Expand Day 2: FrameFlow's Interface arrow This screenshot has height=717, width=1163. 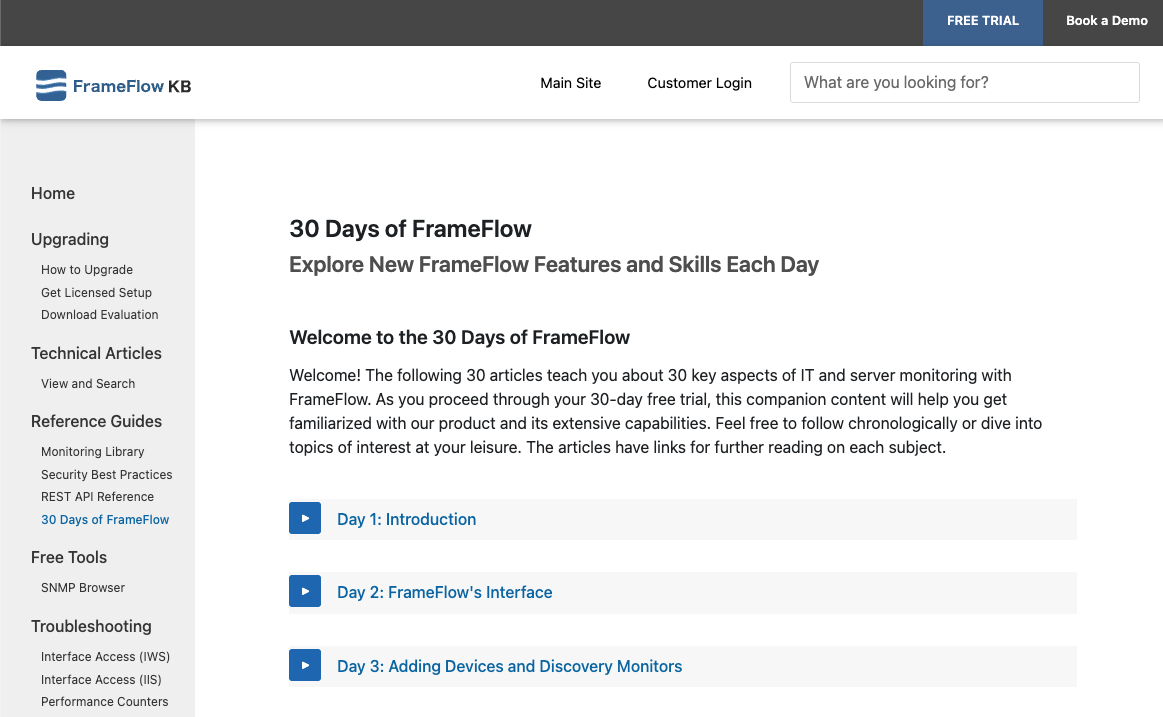[305, 591]
